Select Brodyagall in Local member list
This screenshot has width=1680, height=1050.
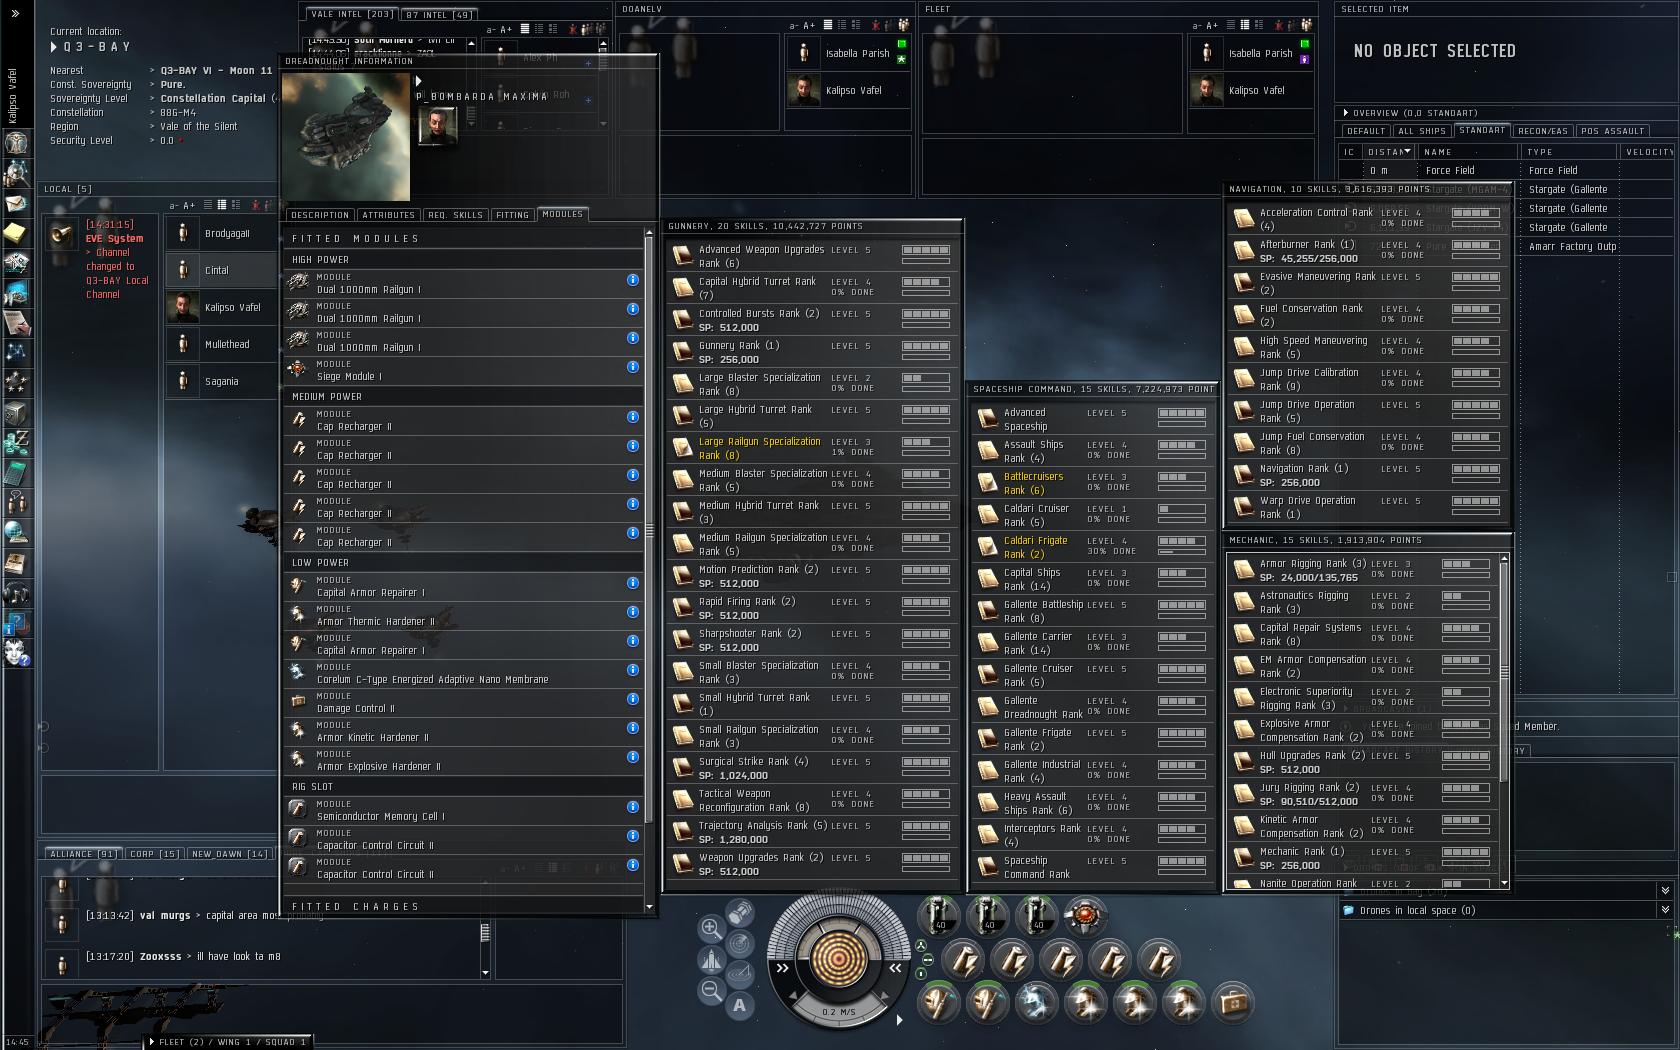[220, 233]
